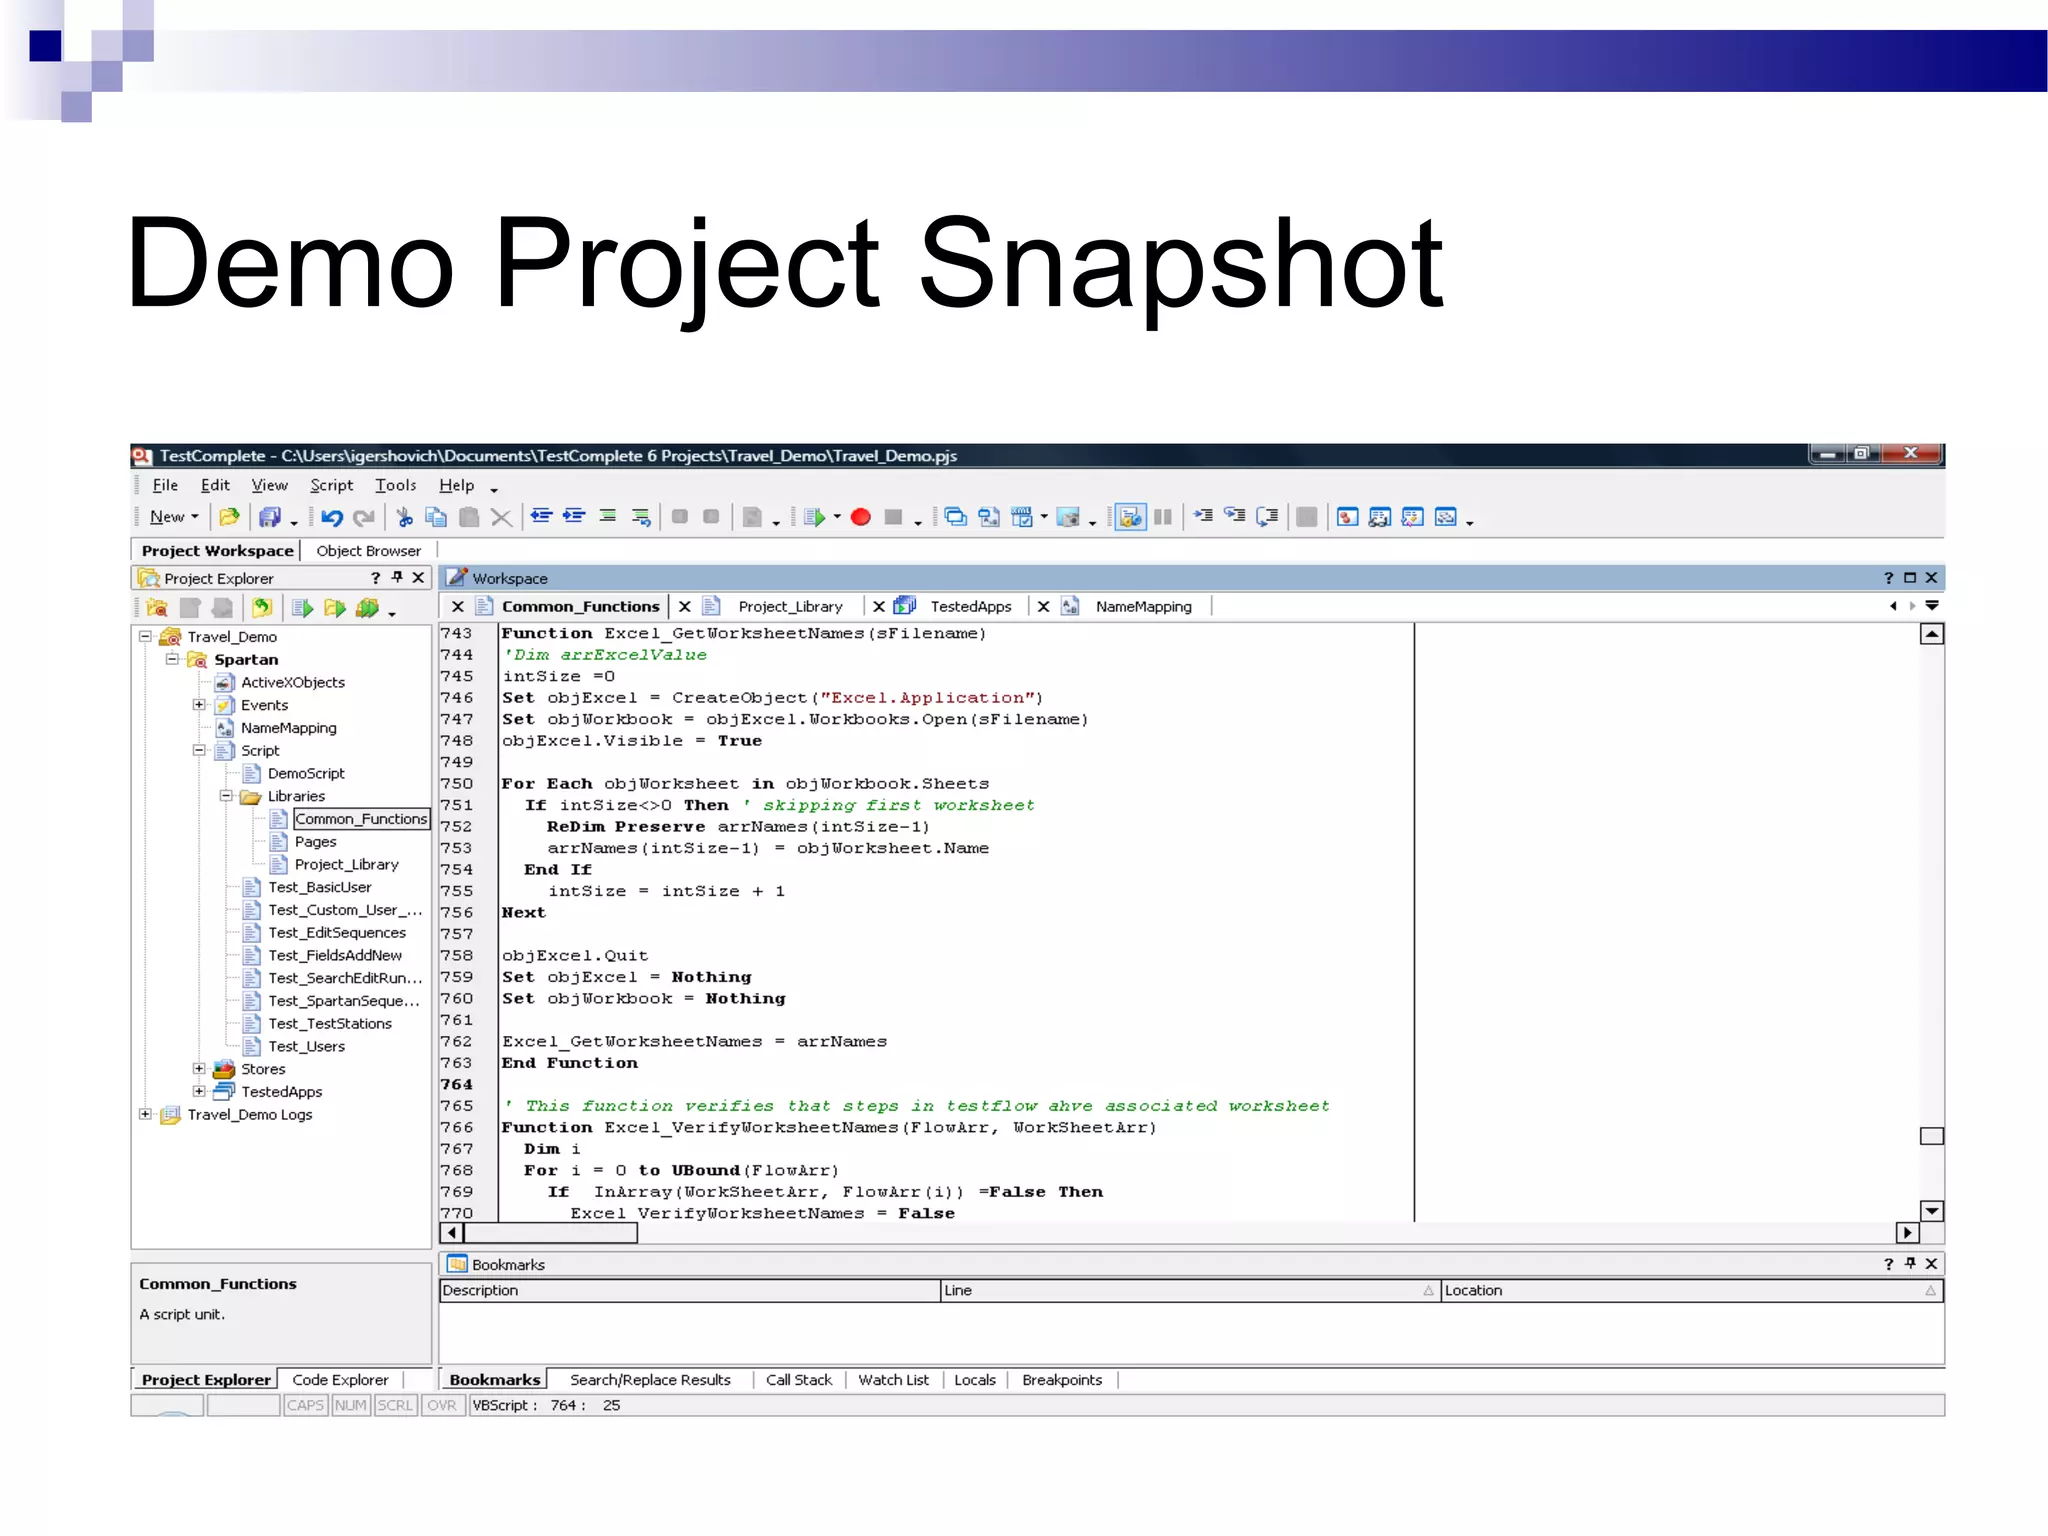The width and height of the screenshot is (2048, 1536).
Task: Click the Project Explorer help question mark
Action: pos(376,578)
